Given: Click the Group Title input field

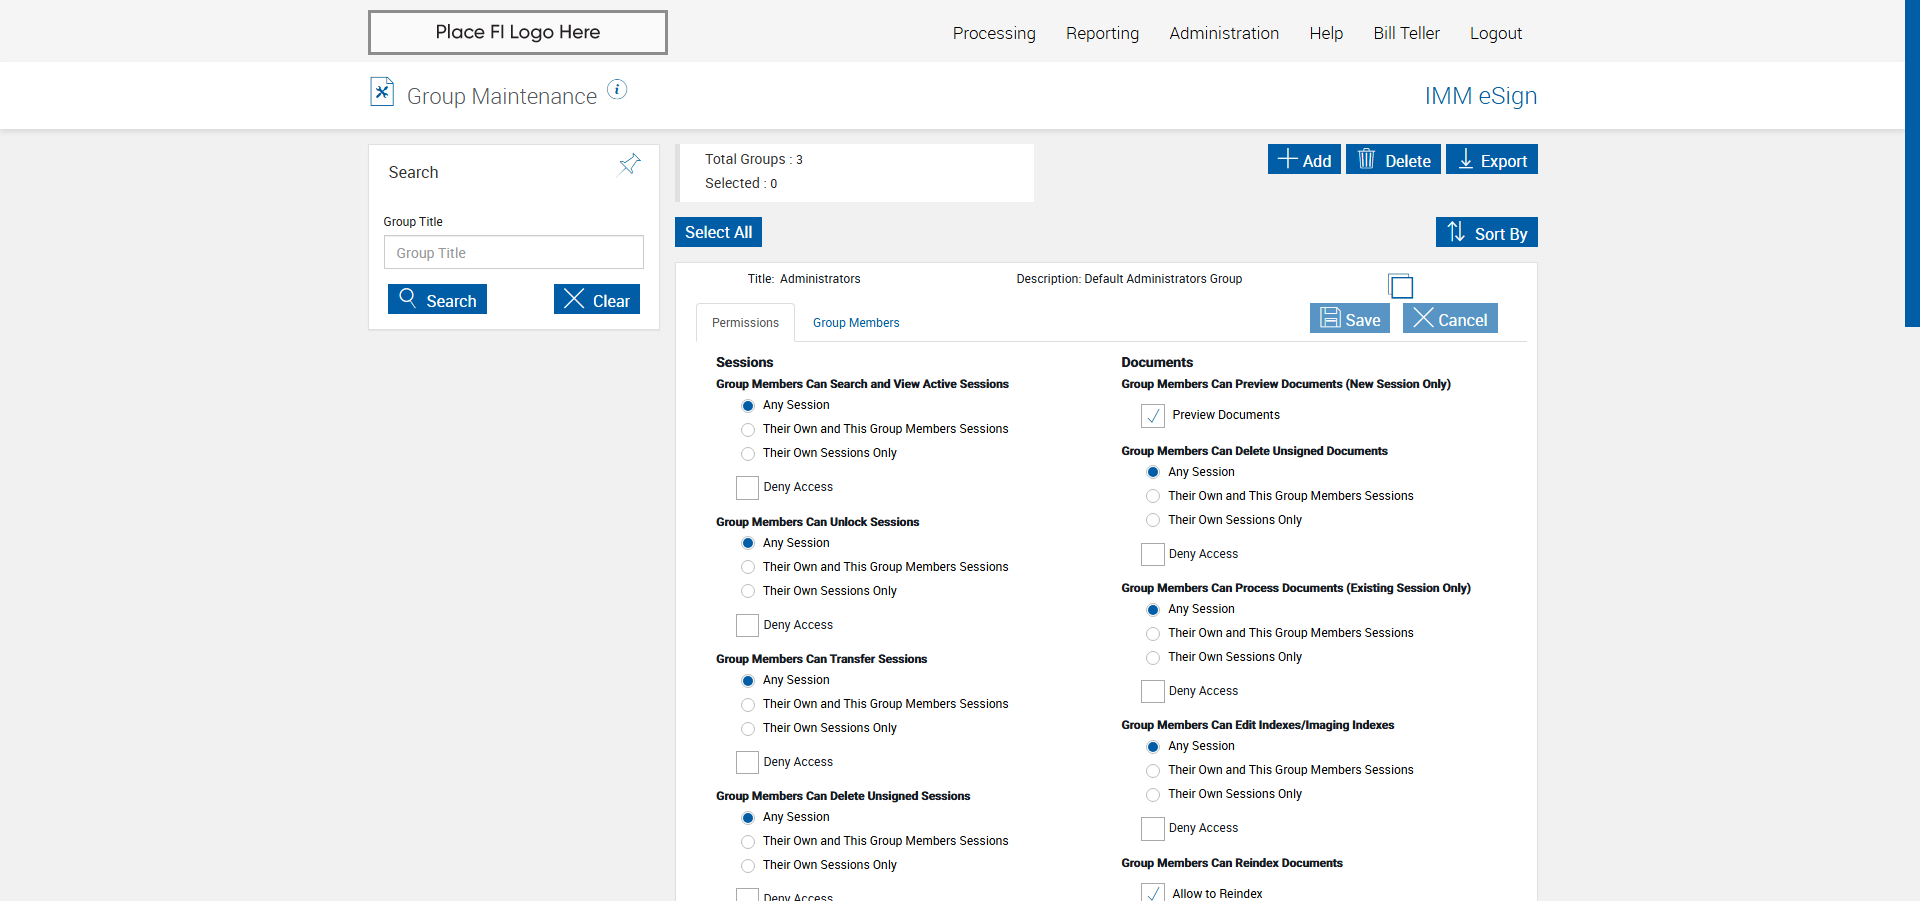Looking at the screenshot, I should coord(513,253).
